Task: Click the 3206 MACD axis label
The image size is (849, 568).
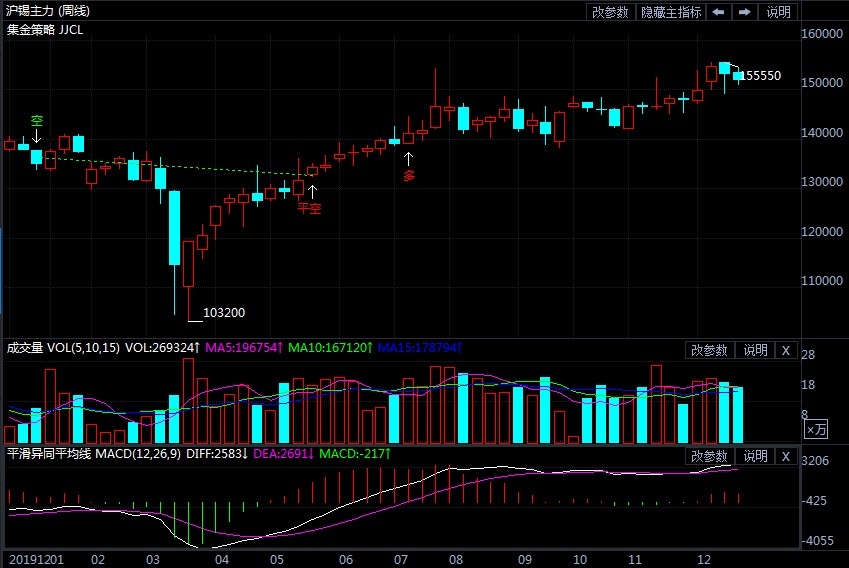Action: tap(815, 461)
